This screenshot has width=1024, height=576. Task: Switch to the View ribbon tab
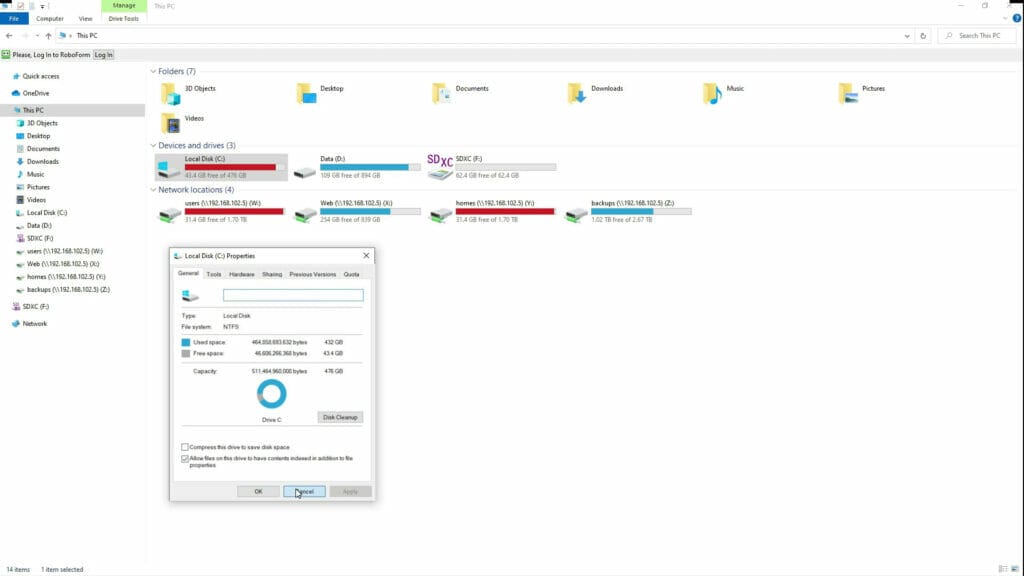click(84, 18)
